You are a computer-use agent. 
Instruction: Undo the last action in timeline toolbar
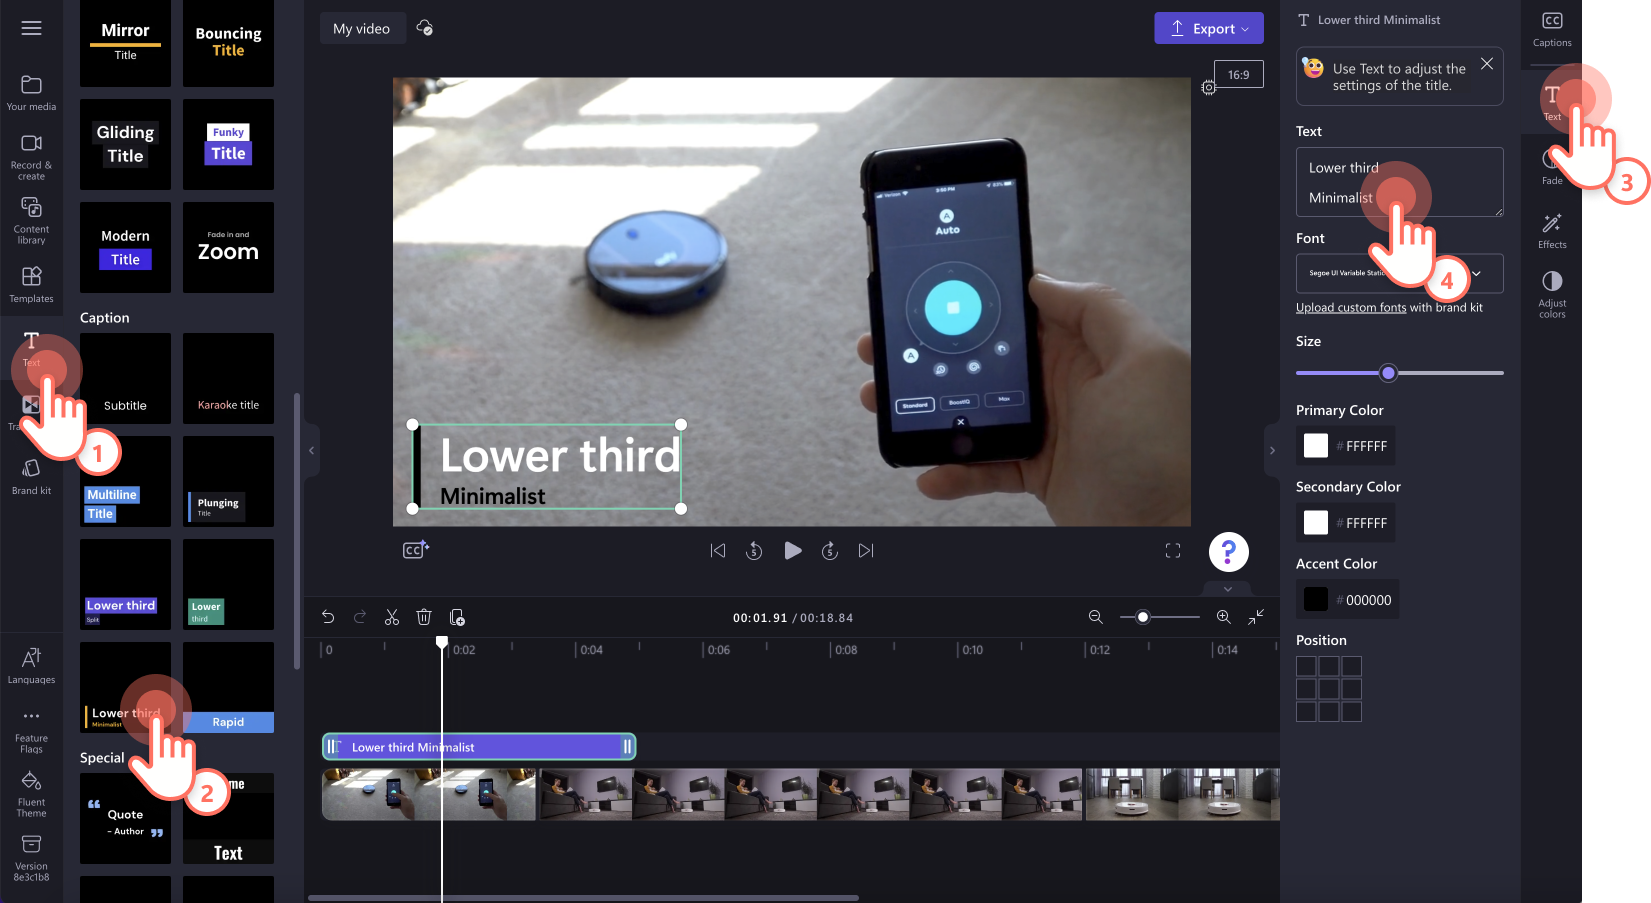click(x=328, y=617)
